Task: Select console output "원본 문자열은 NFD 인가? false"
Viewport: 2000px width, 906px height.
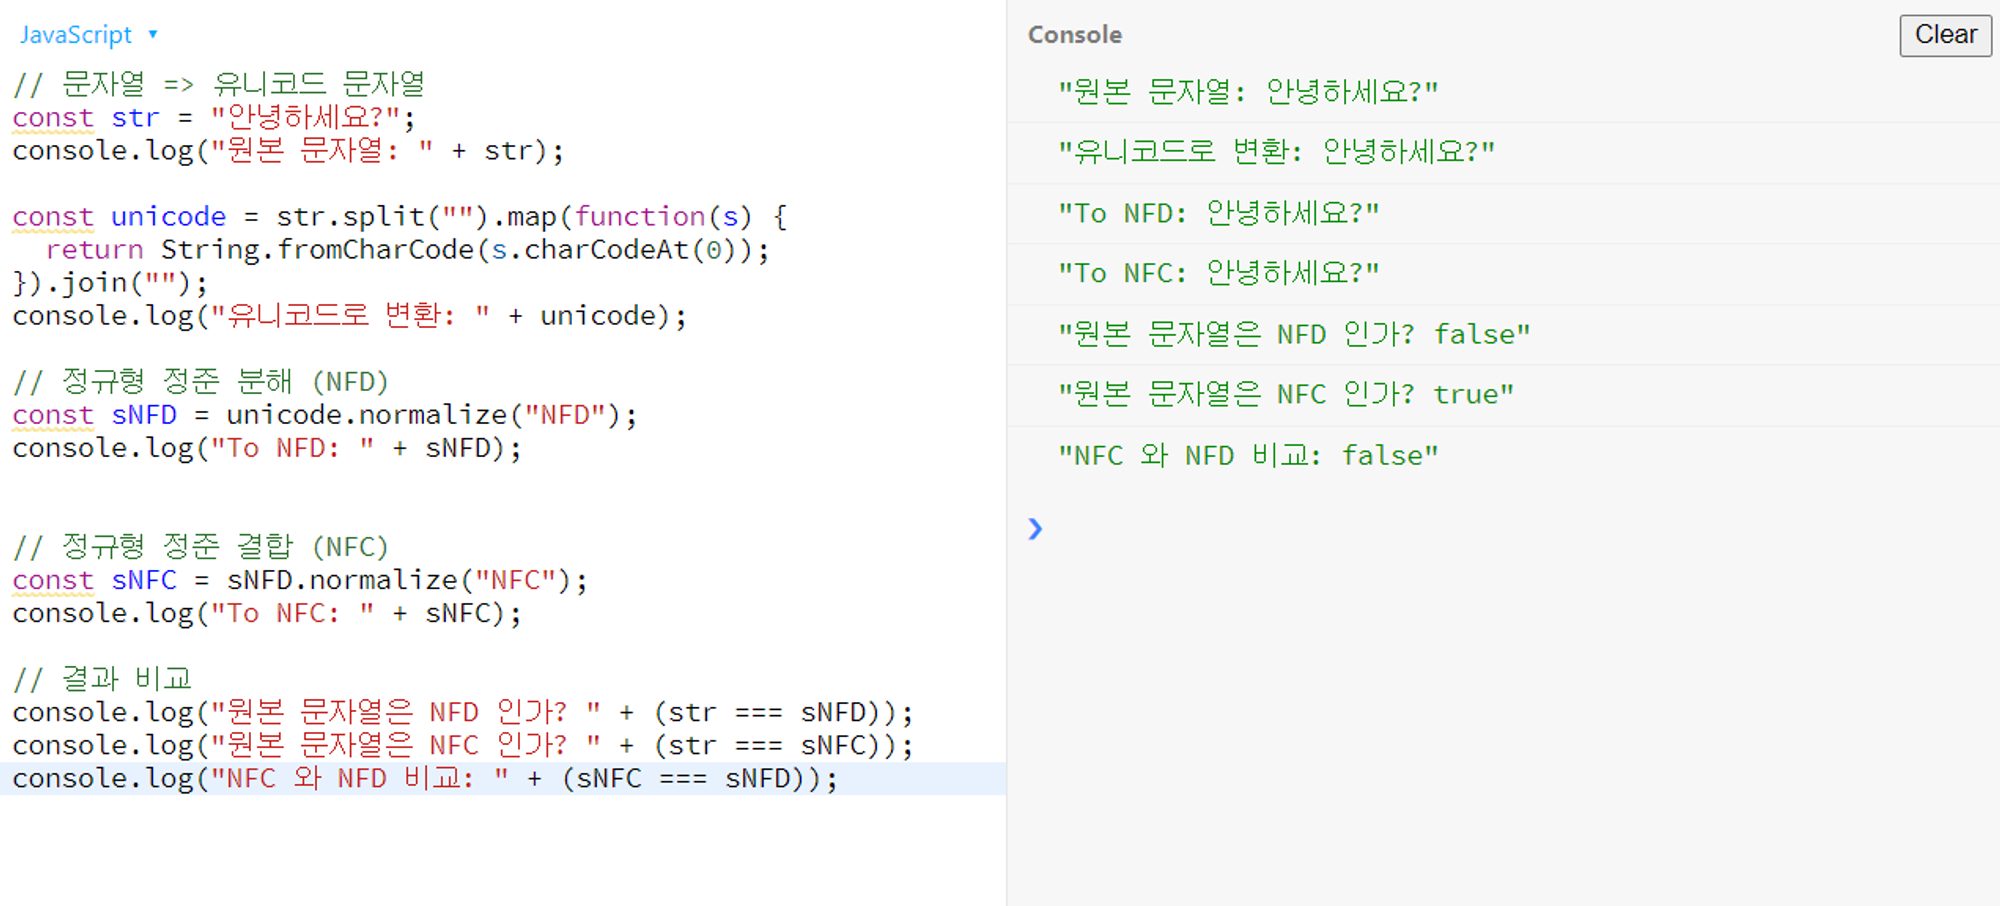Action: click(1294, 334)
